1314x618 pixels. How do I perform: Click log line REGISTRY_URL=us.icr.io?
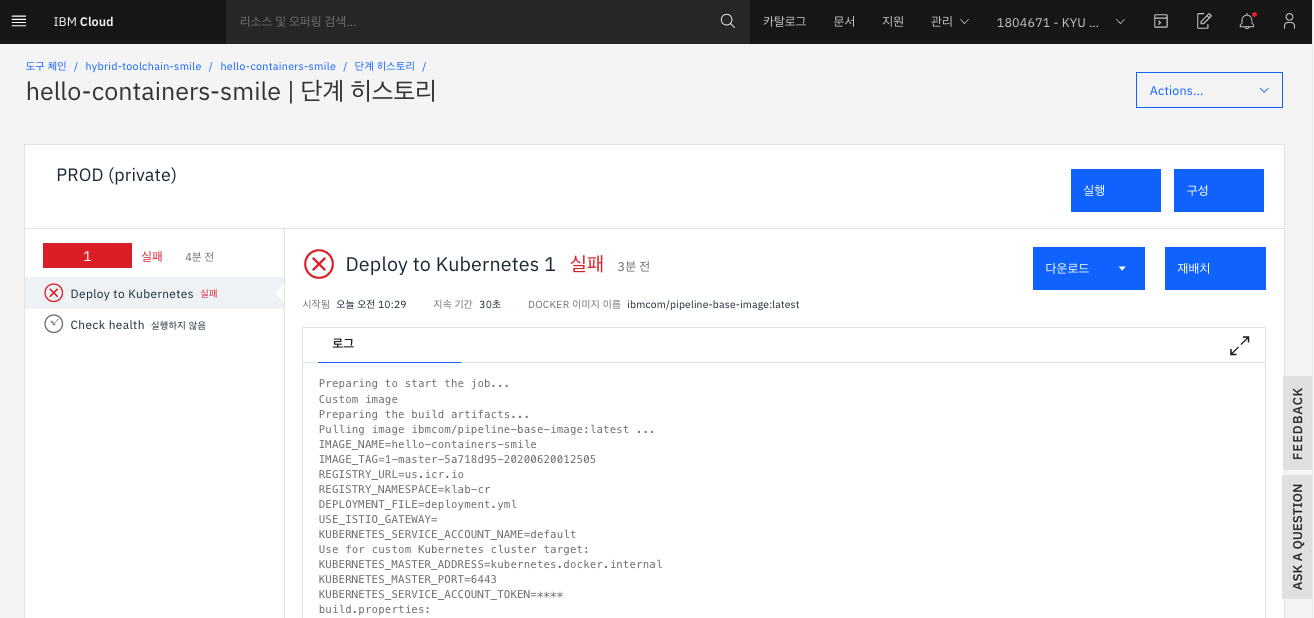pos(391,474)
